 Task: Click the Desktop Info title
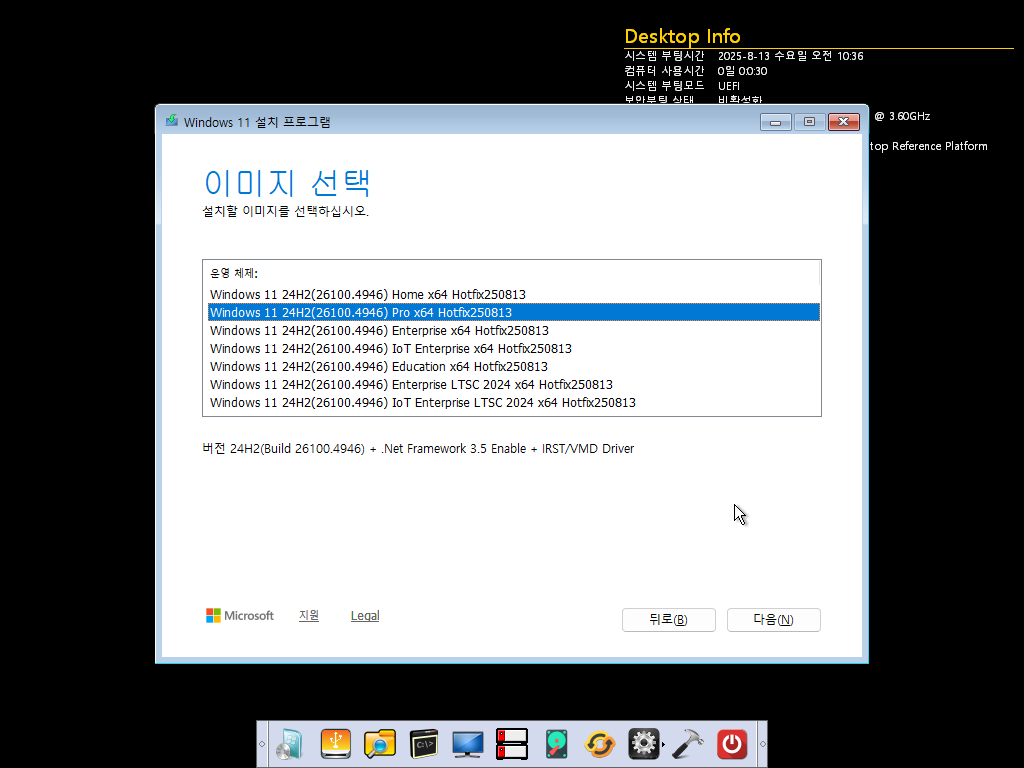pyautogui.click(x=682, y=36)
